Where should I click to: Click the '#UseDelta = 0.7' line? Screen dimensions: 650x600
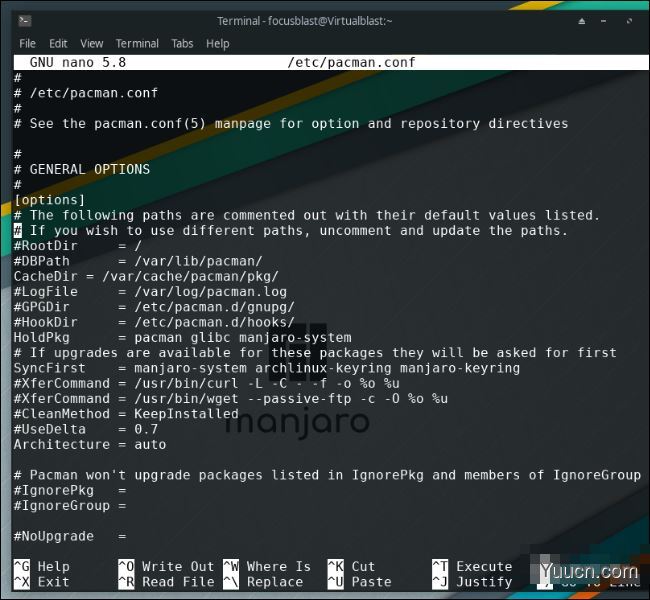point(86,430)
